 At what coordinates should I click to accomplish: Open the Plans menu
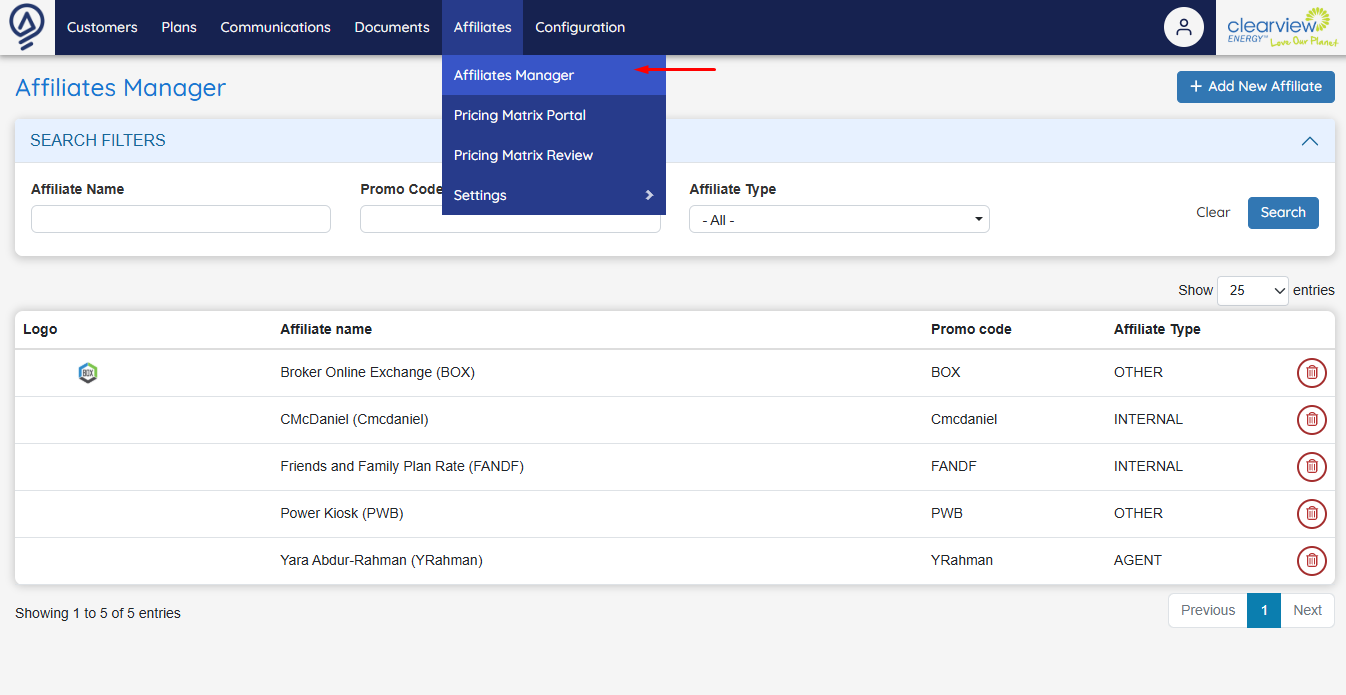tap(179, 27)
